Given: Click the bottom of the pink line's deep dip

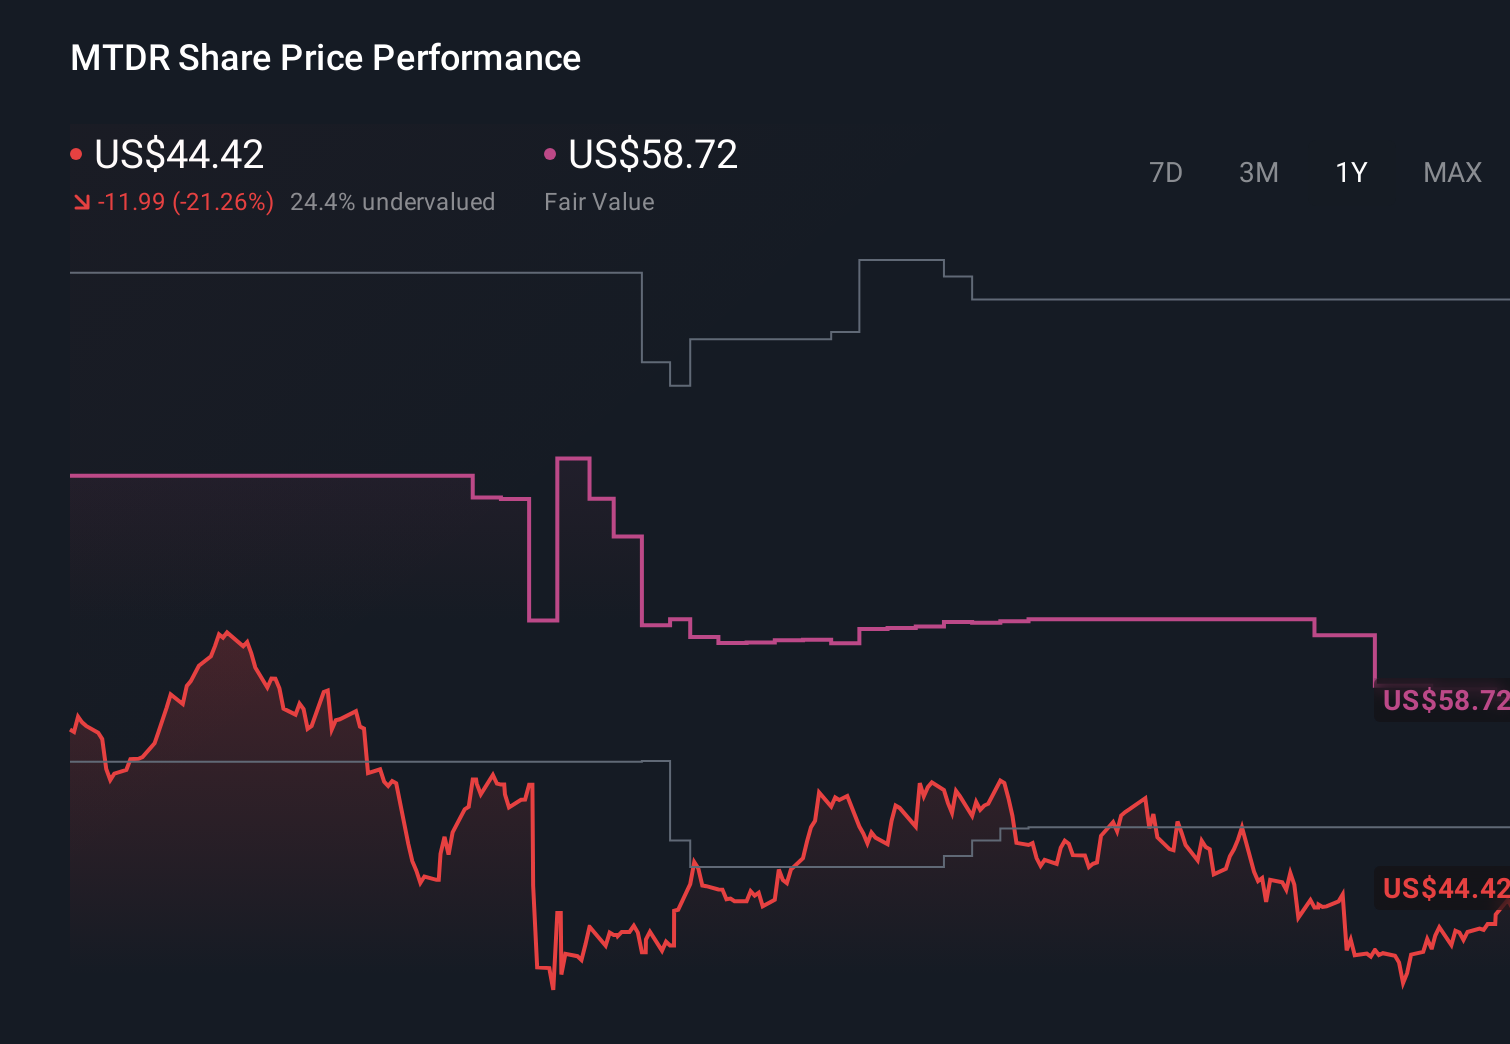Looking at the screenshot, I should [x=543, y=620].
